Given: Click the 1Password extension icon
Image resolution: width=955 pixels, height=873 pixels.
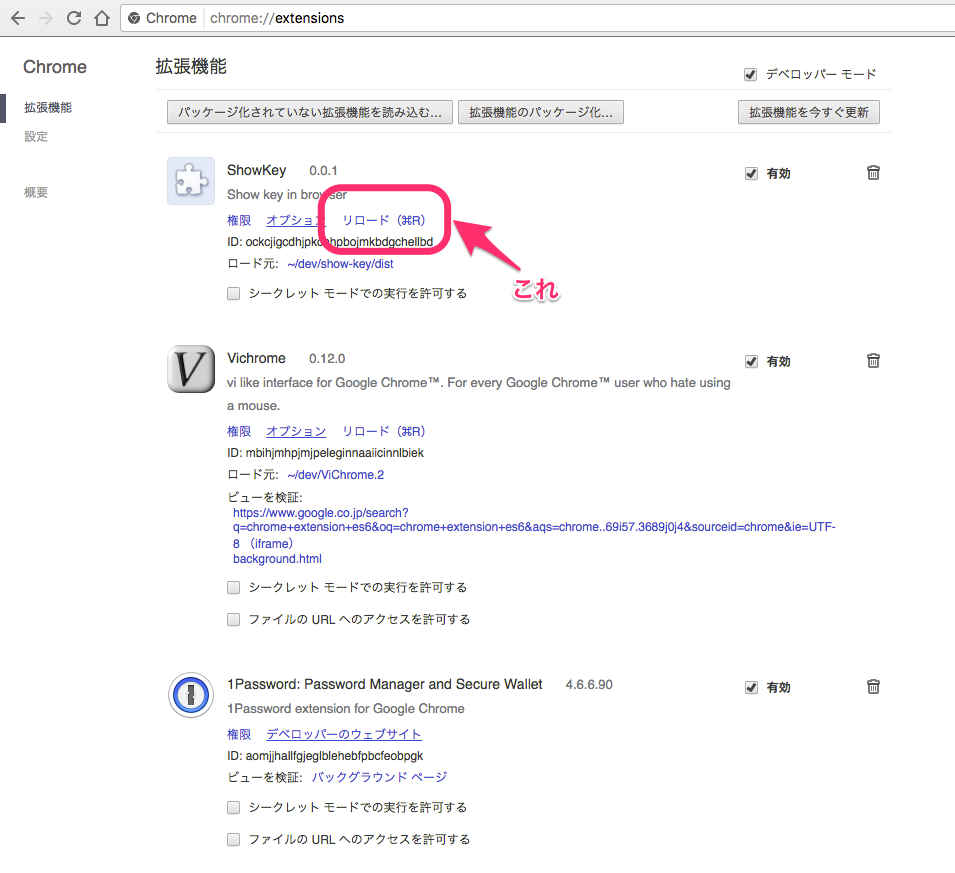Looking at the screenshot, I should (x=190, y=695).
